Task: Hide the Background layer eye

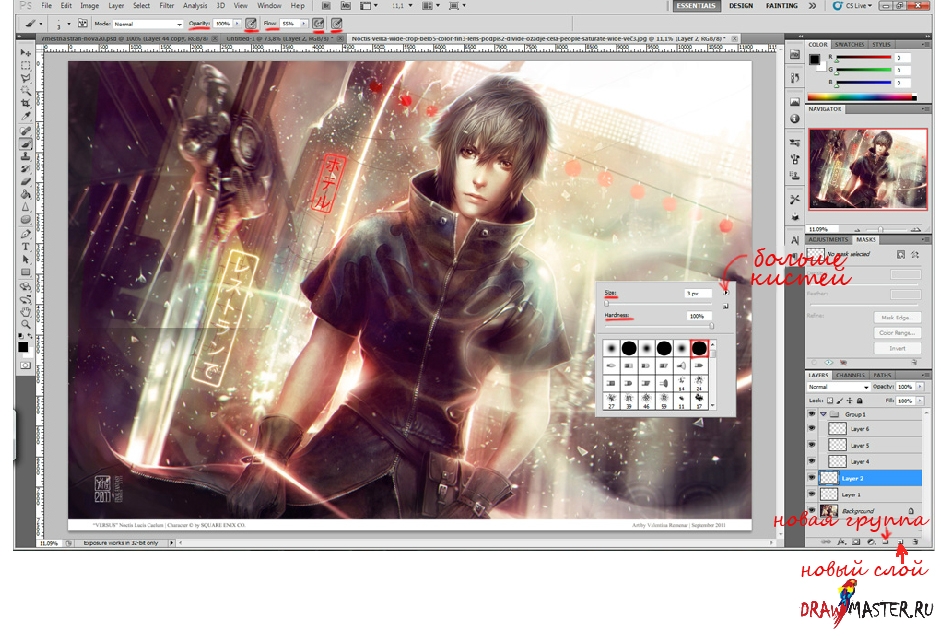Action: pyautogui.click(x=811, y=510)
